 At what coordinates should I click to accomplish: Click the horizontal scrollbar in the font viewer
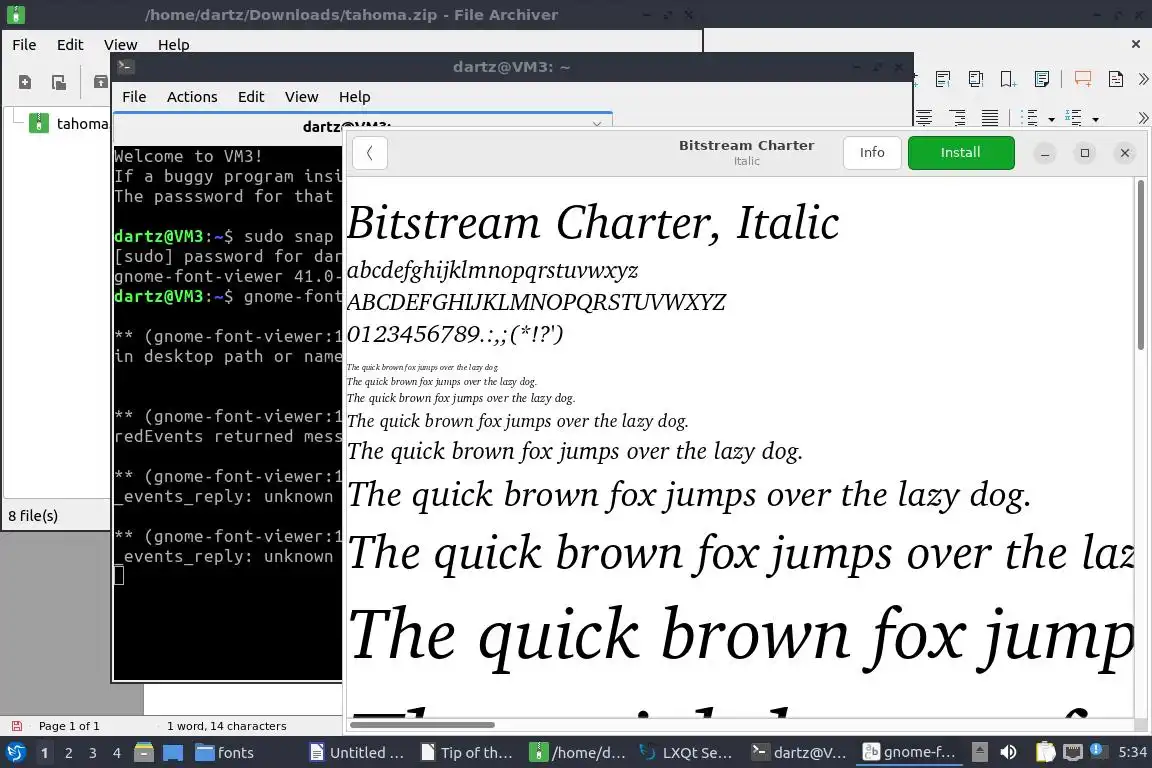422,725
